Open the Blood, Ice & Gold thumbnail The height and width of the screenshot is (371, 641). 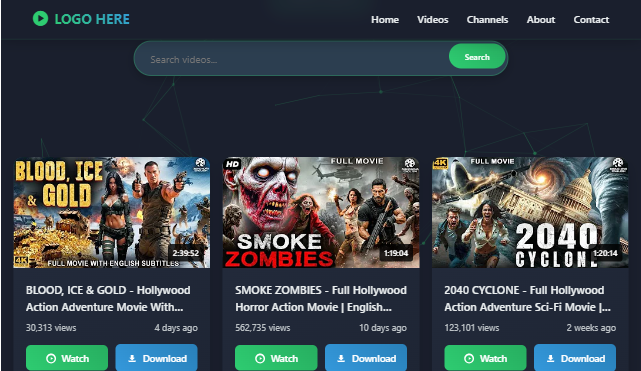click(x=112, y=212)
